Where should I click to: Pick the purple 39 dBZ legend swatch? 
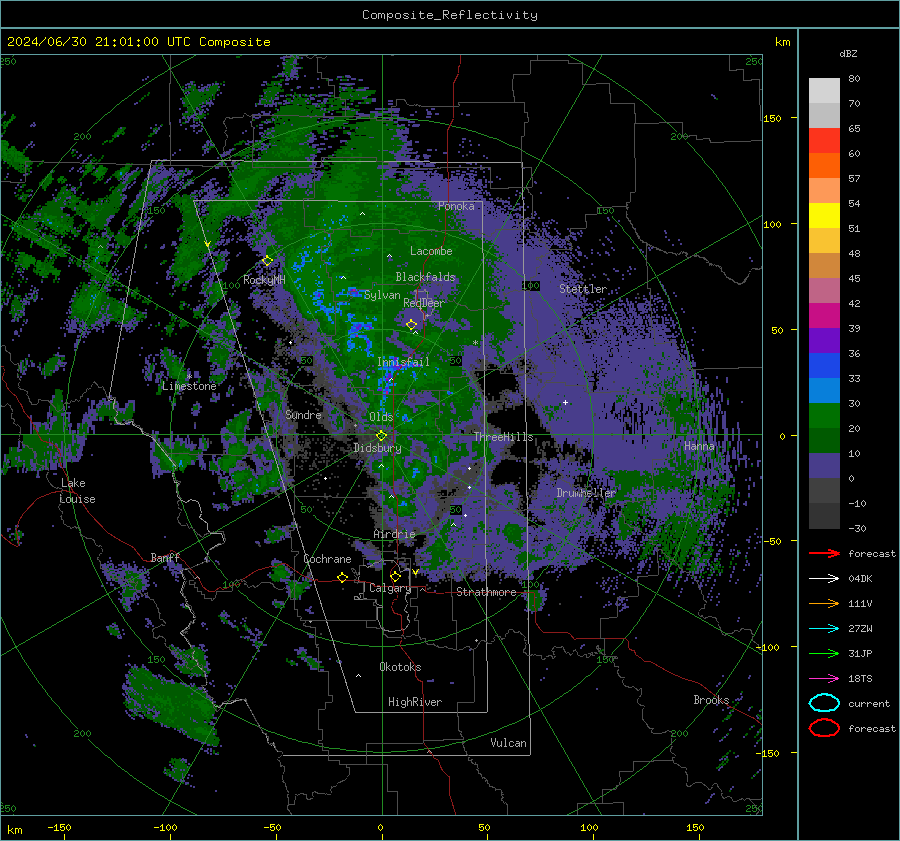point(824,340)
